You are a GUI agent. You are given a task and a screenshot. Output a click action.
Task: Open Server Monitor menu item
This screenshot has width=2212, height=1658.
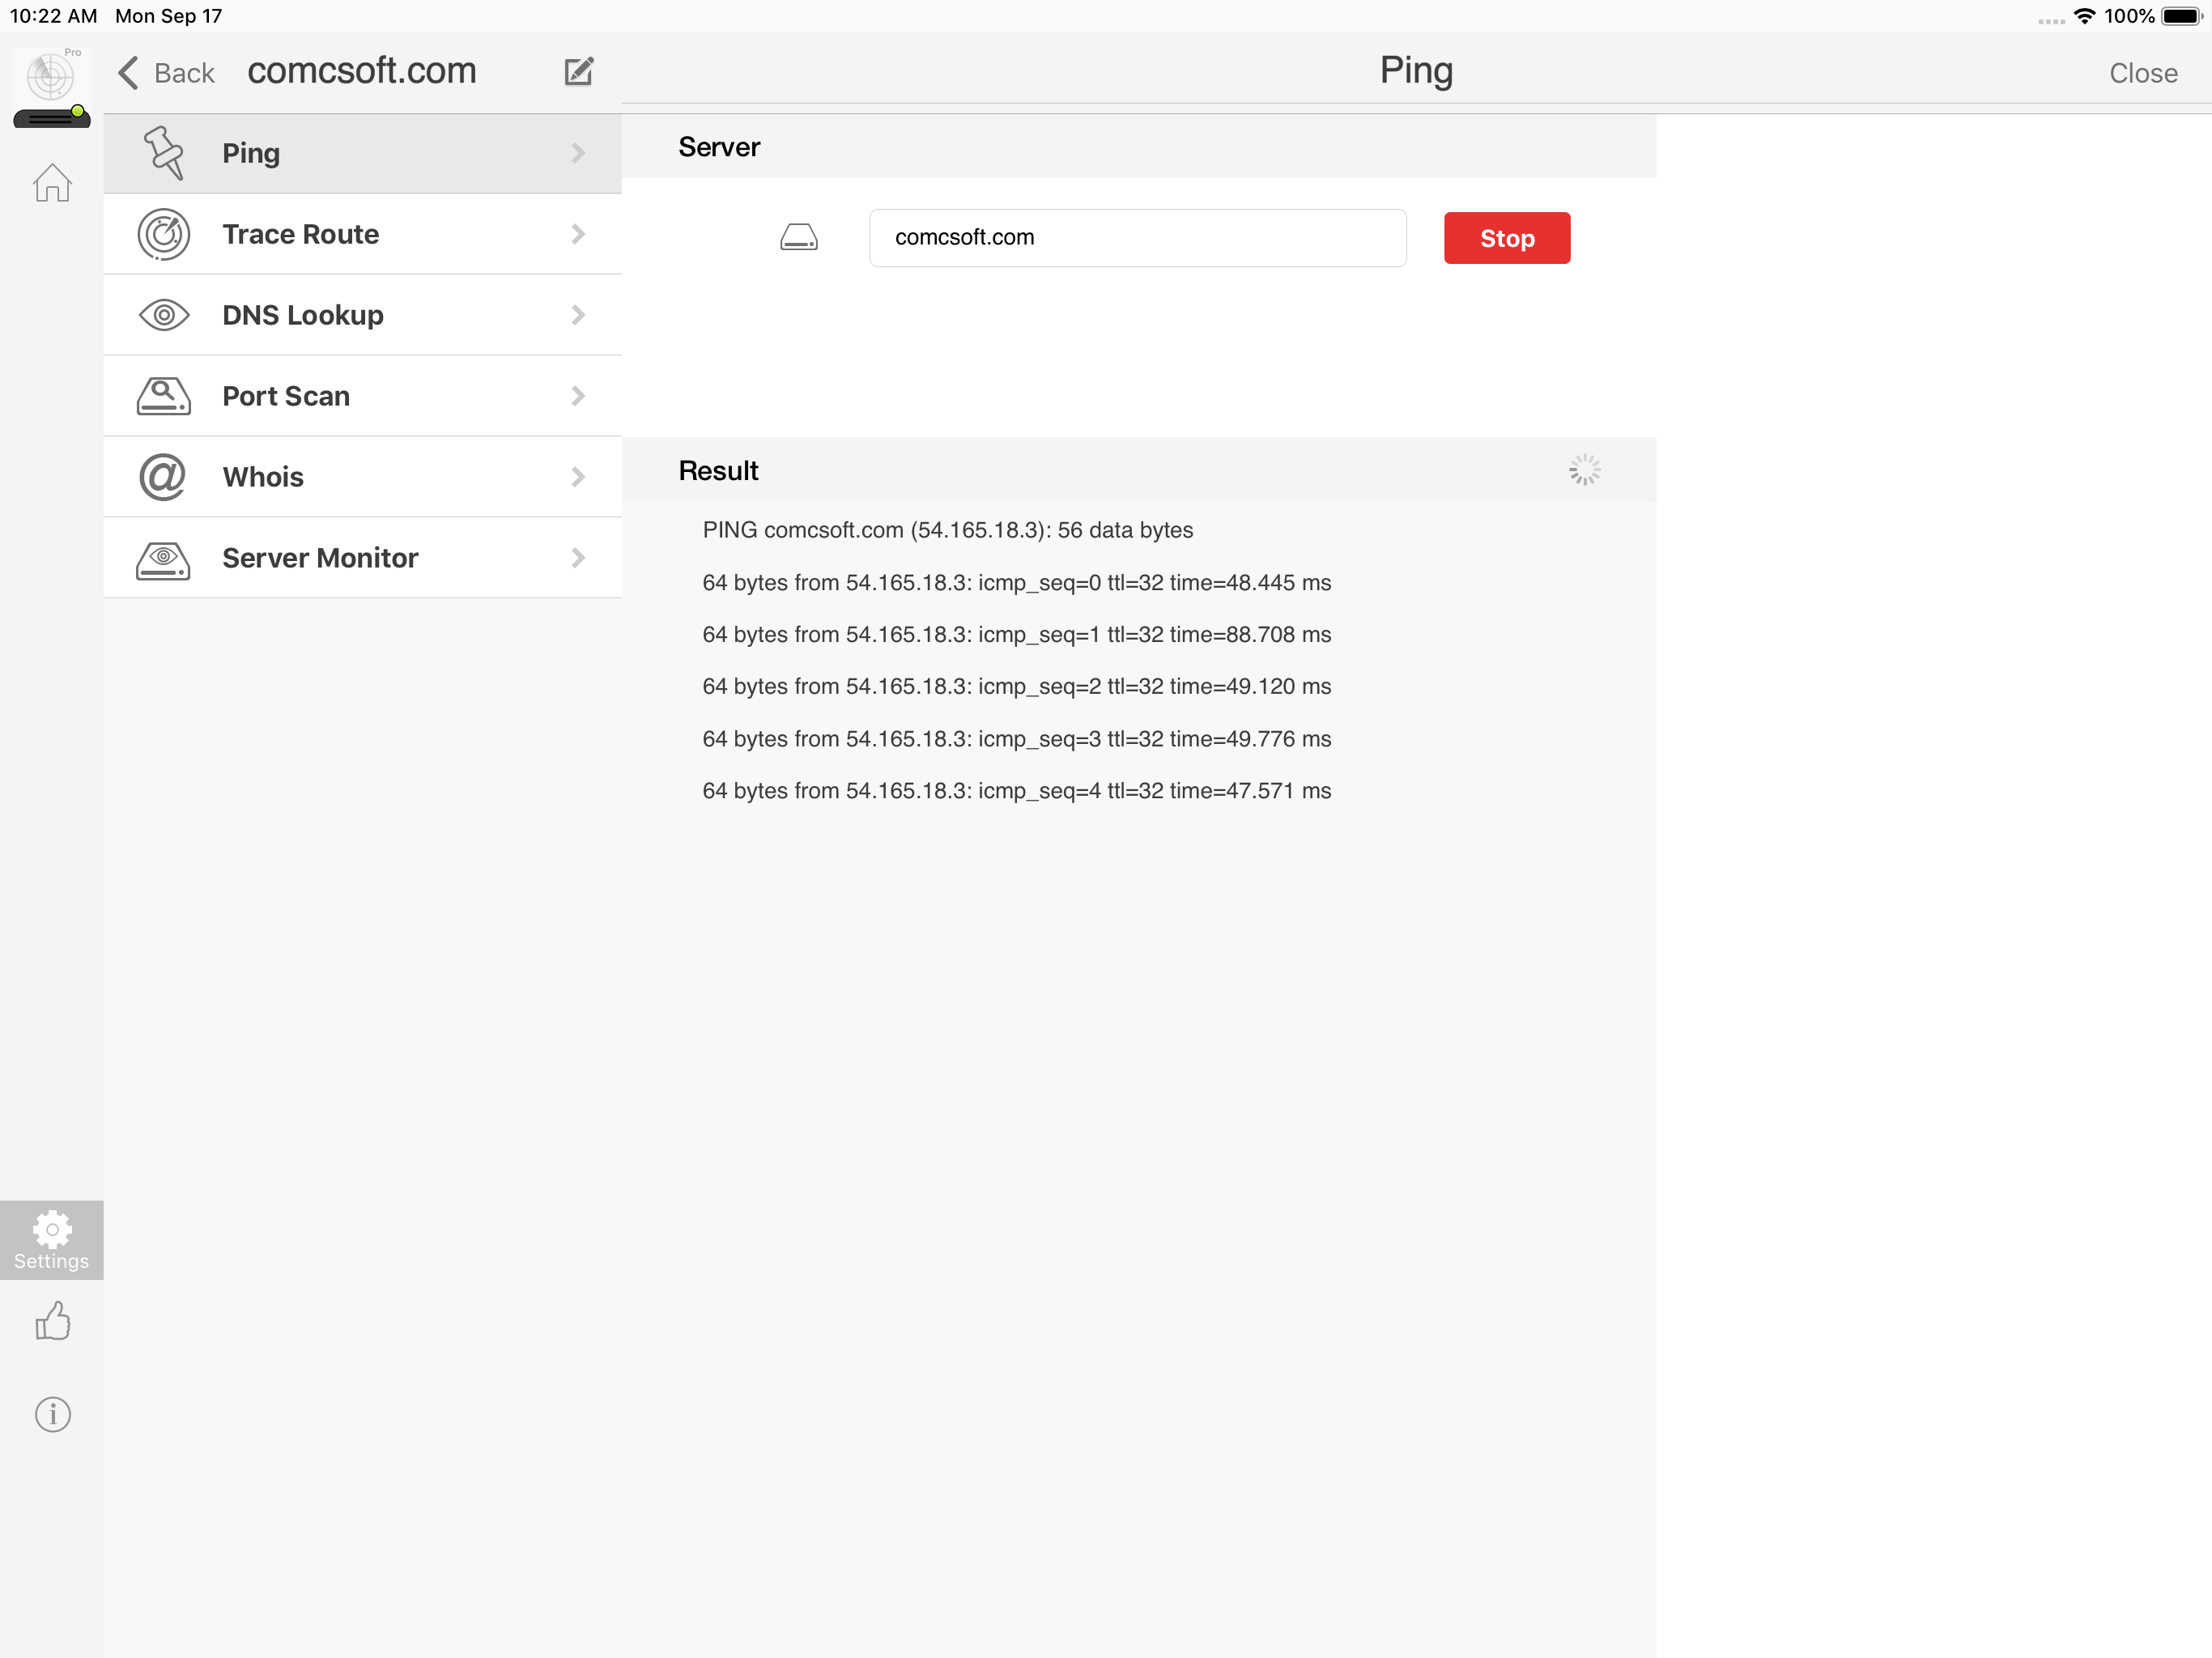320,558
